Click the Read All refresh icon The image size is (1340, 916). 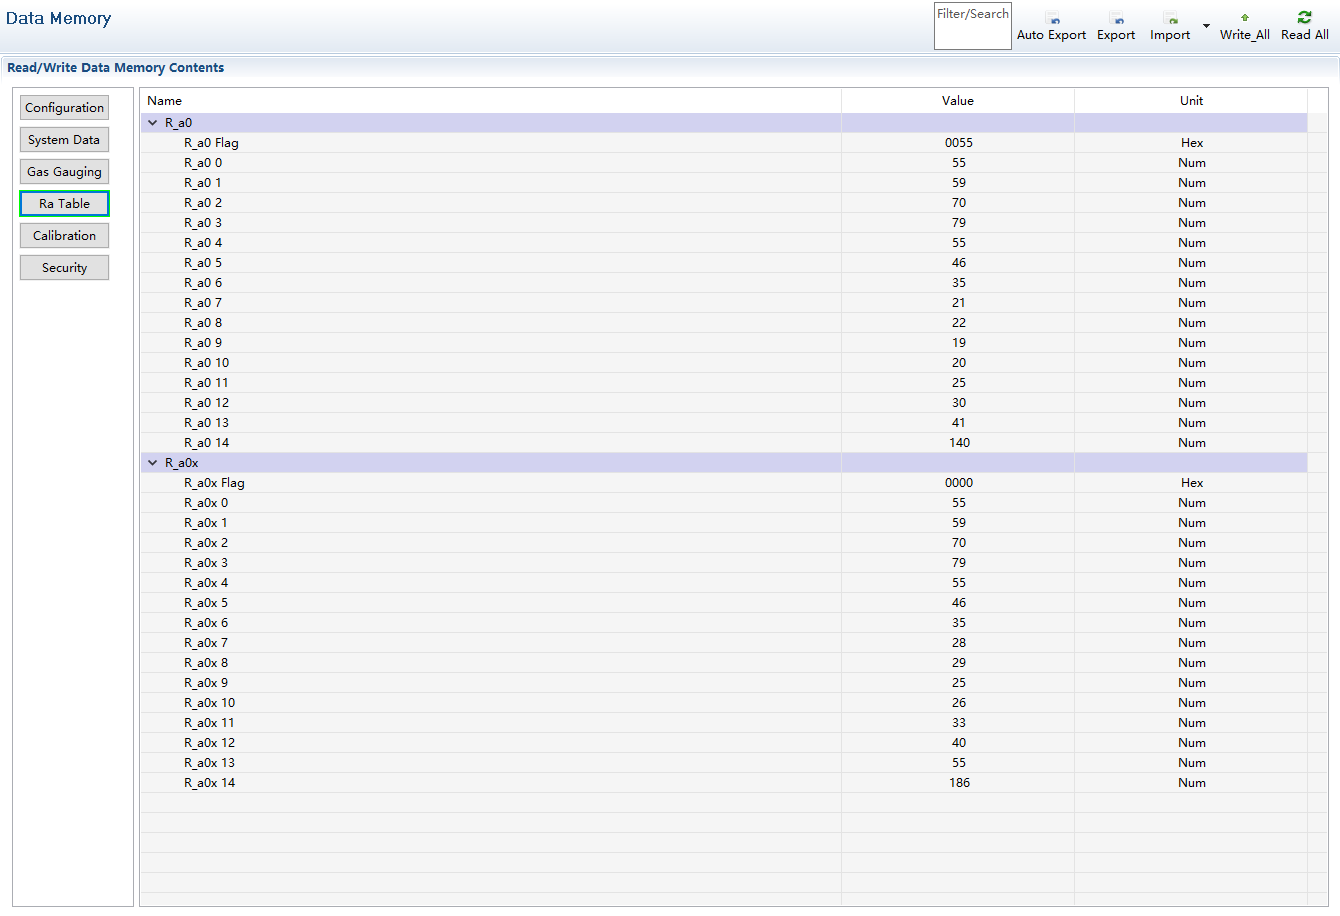(1304, 17)
